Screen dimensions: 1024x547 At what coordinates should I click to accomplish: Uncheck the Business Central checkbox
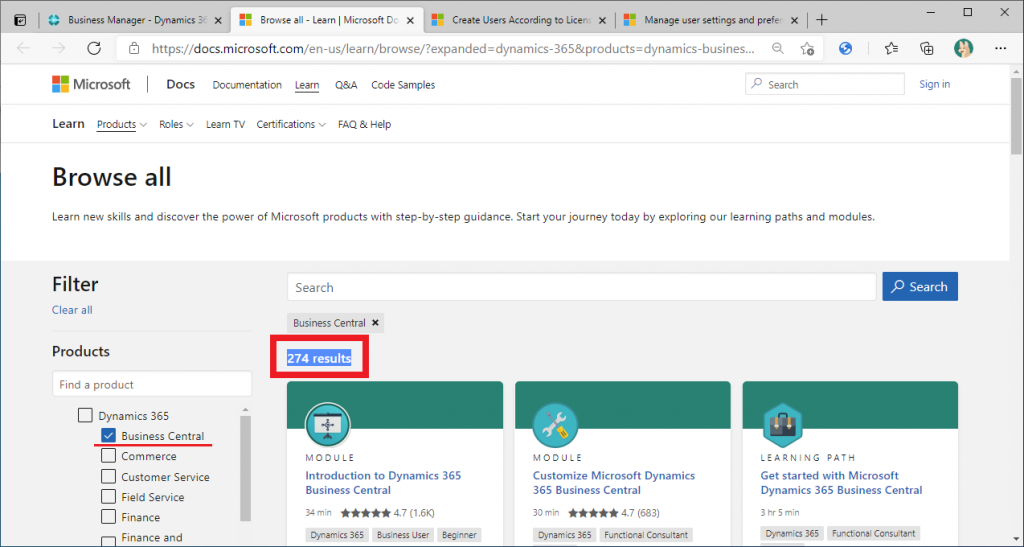coord(108,435)
